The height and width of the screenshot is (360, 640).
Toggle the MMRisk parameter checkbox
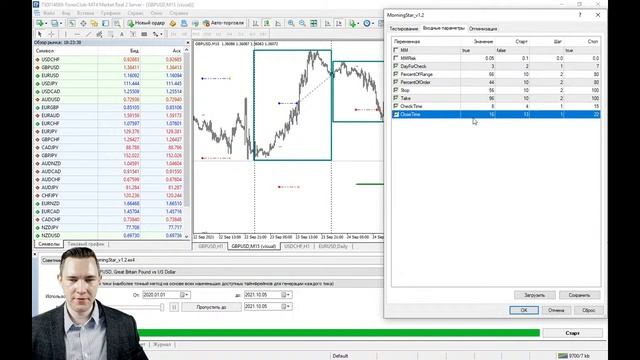coord(396,58)
